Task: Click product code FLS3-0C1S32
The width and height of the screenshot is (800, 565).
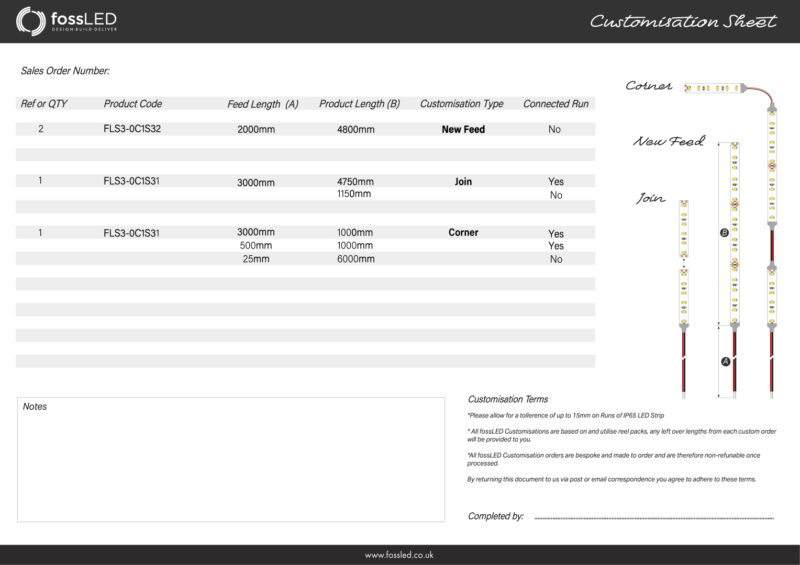Action: pyautogui.click(x=132, y=129)
